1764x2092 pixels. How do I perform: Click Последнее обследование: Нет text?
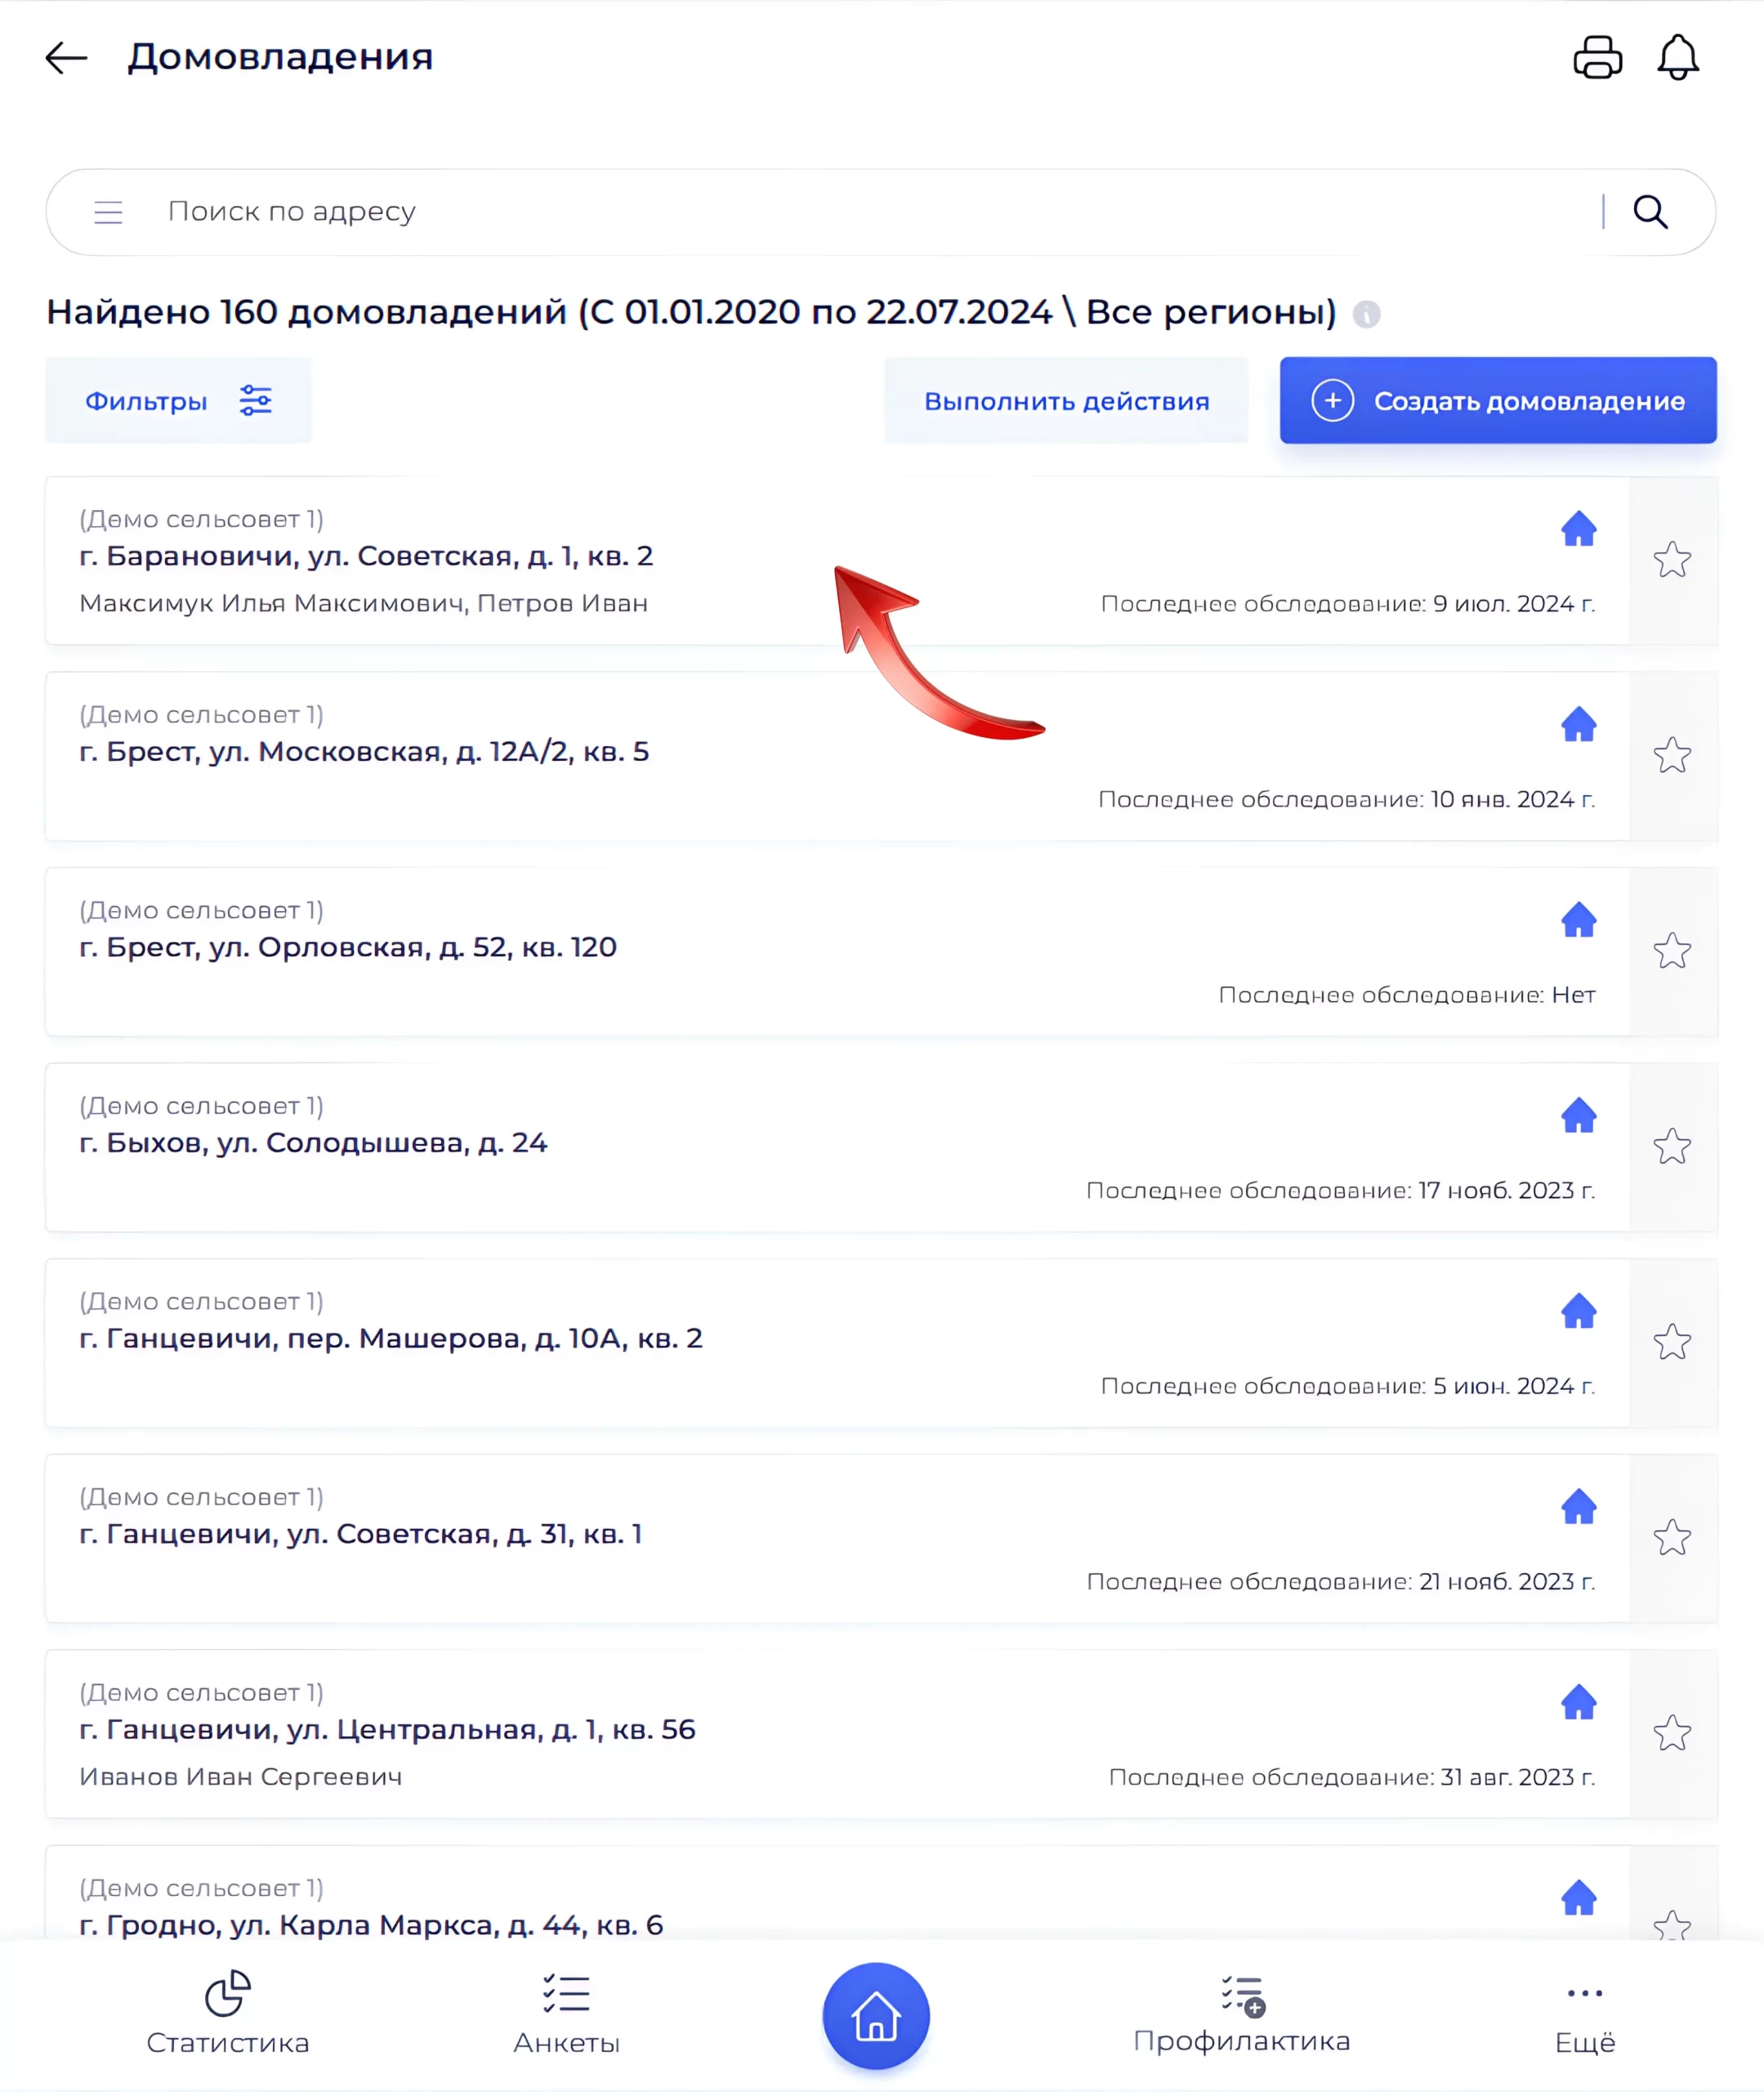(1407, 995)
